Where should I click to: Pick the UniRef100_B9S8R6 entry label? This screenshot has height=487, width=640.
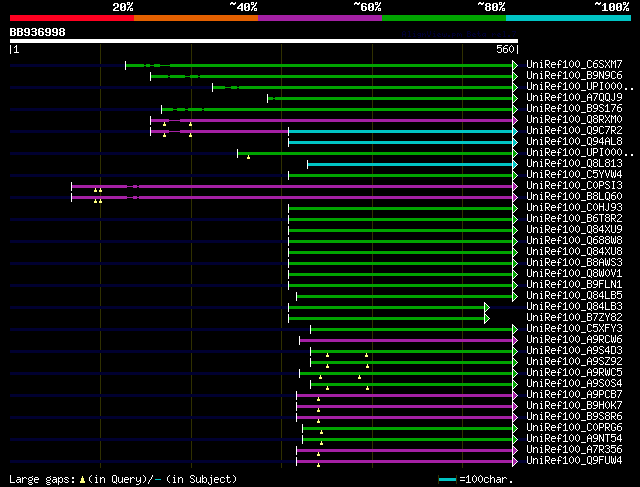[574, 417]
